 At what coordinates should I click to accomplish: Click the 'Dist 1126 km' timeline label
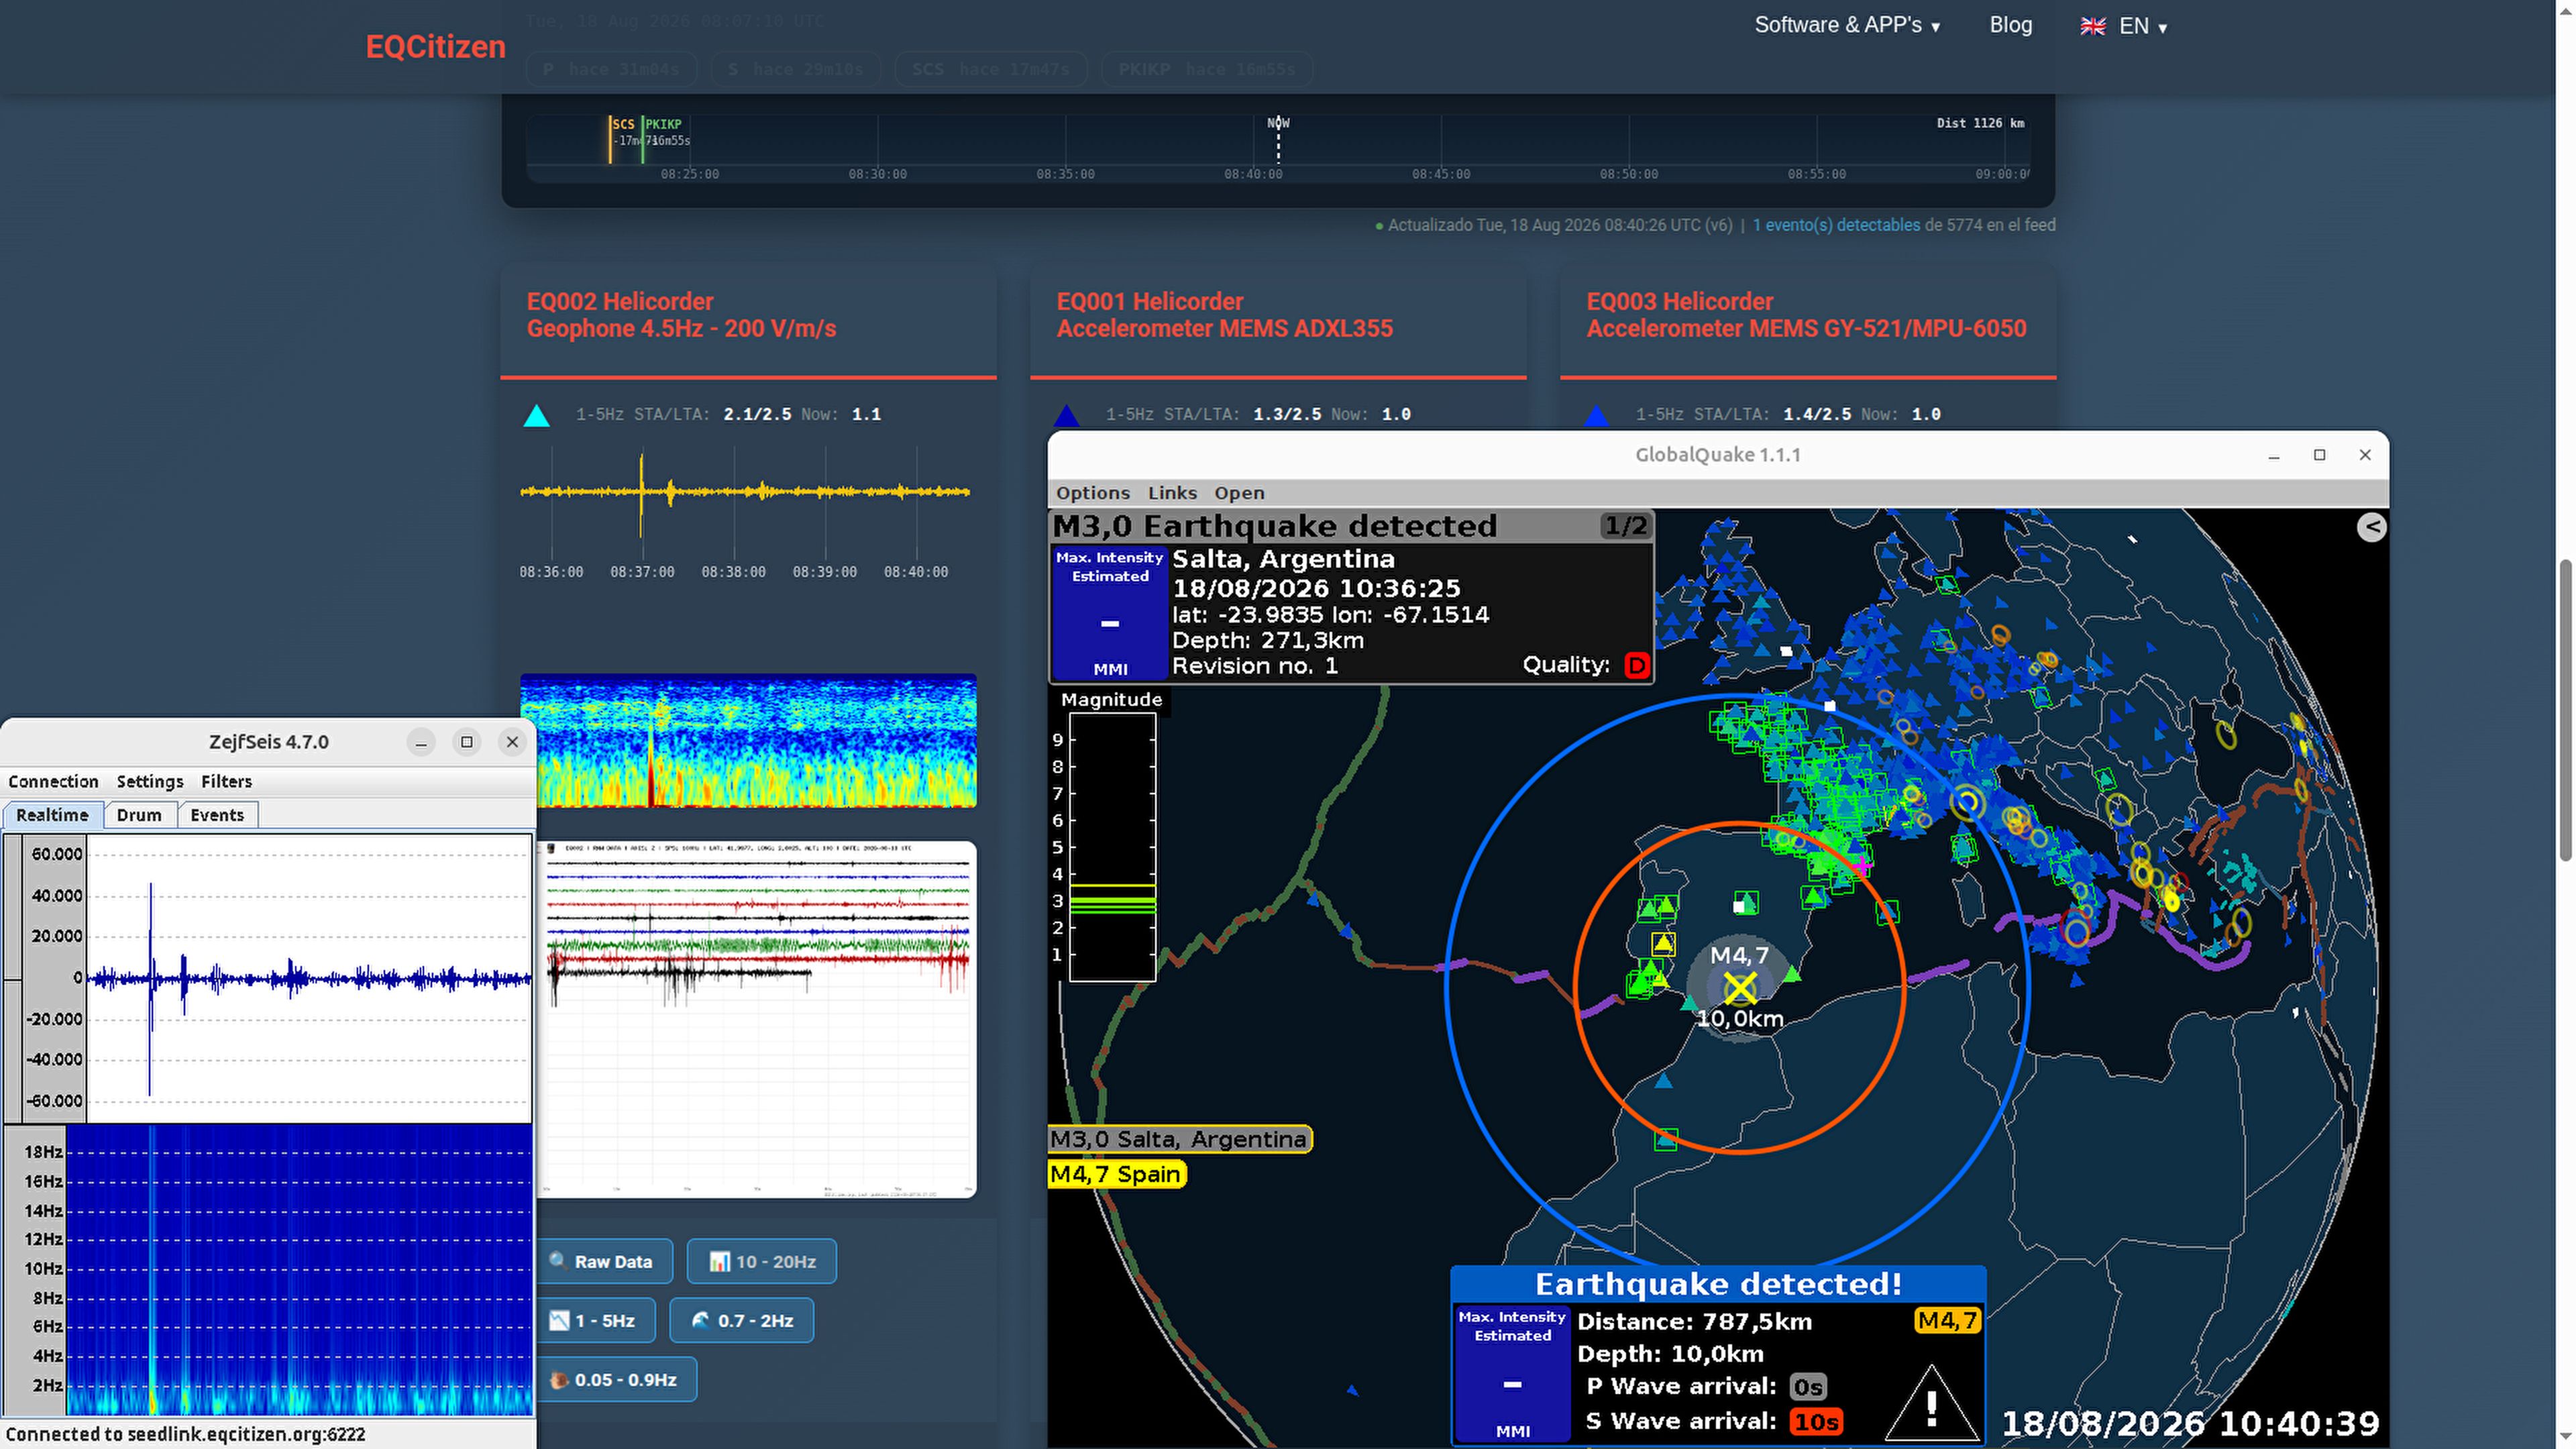click(1980, 123)
